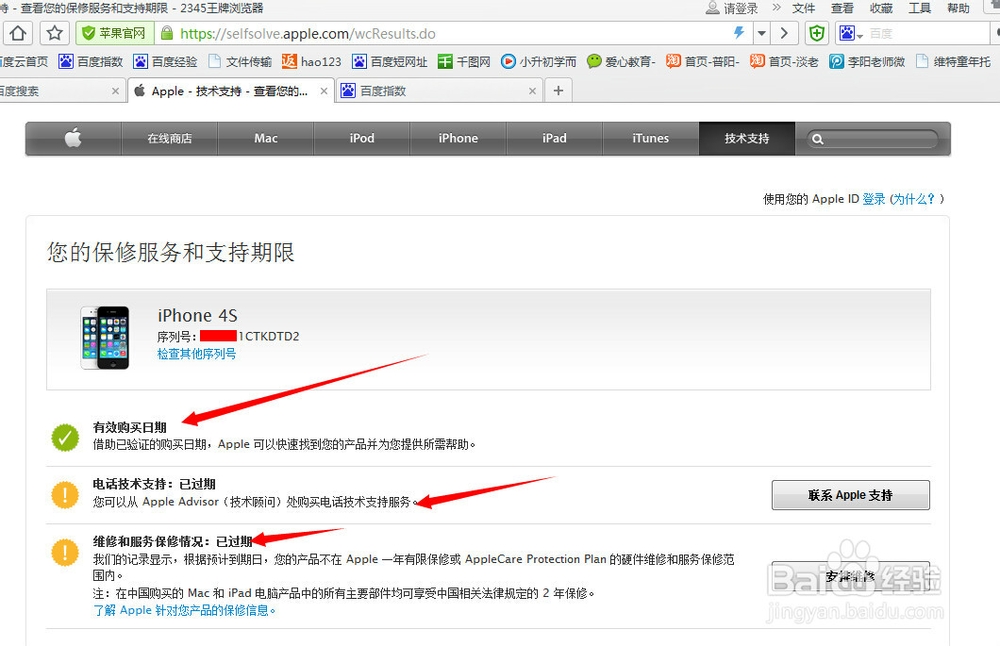Click the forward arrow next to address bar
The width and height of the screenshot is (1000, 646).
[784, 33]
